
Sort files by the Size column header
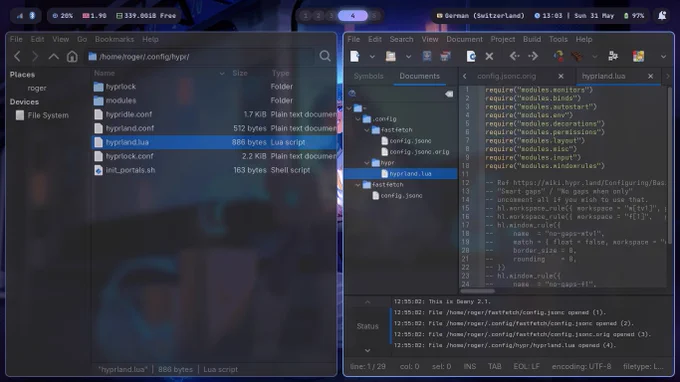240,73
